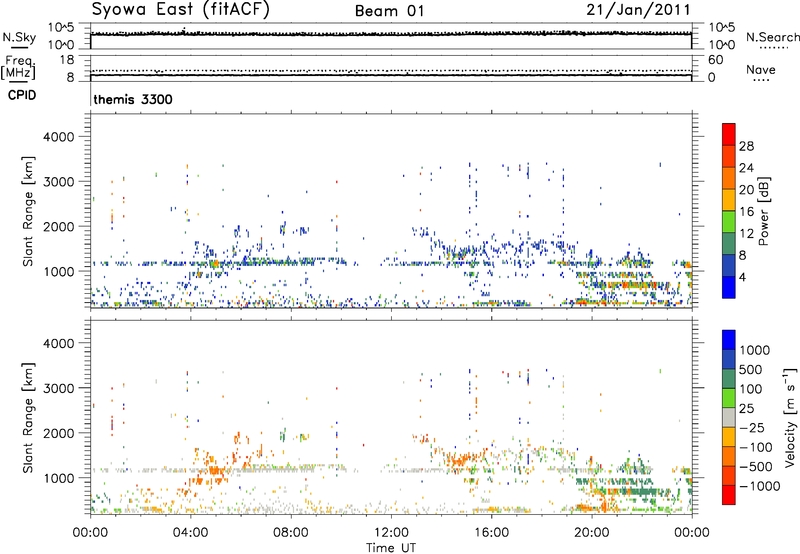Image resolution: width=800 pixels, height=554 pixels.
Task: Click '3000' tick of the power panel
Action: tap(58, 182)
